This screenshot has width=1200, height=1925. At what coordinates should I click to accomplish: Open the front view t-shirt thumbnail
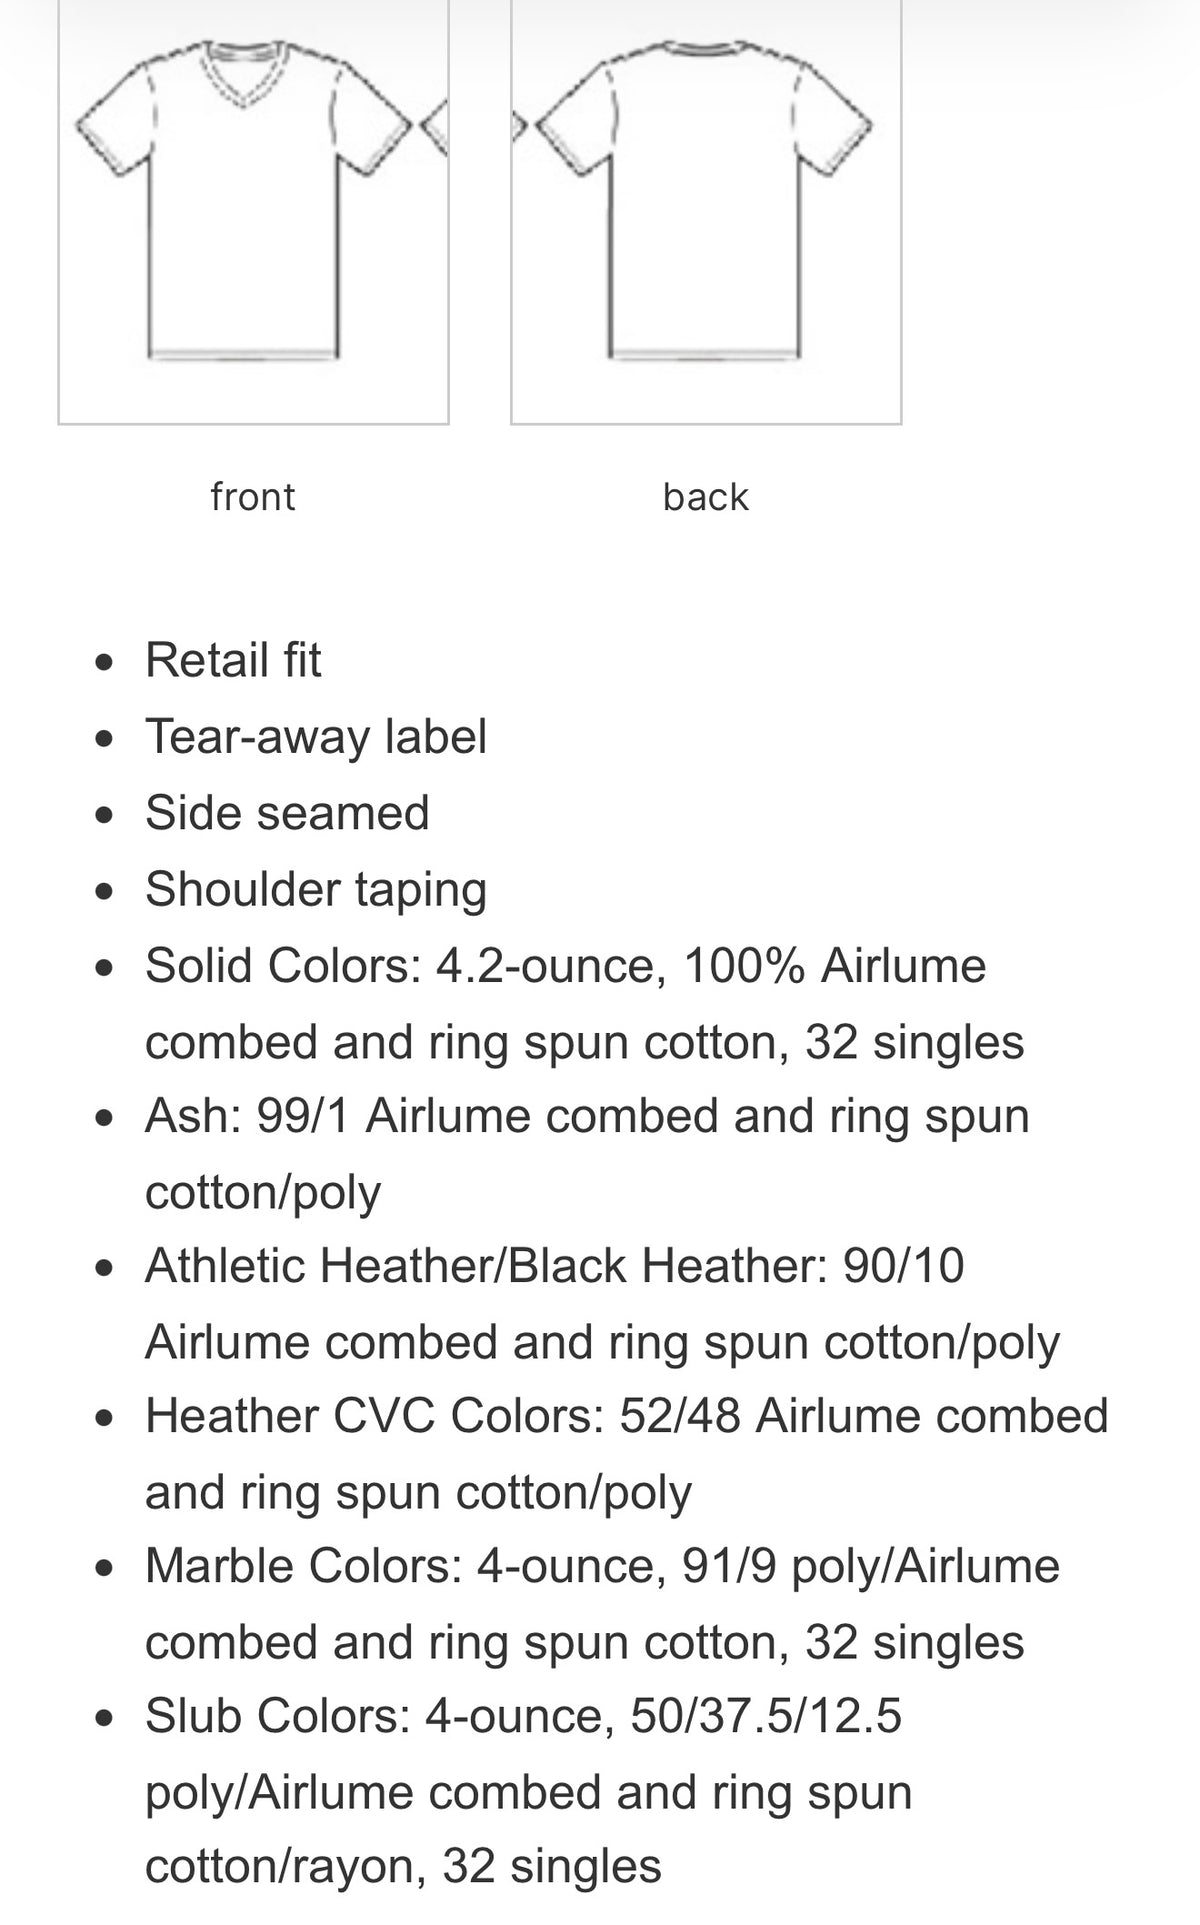pos(253,211)
